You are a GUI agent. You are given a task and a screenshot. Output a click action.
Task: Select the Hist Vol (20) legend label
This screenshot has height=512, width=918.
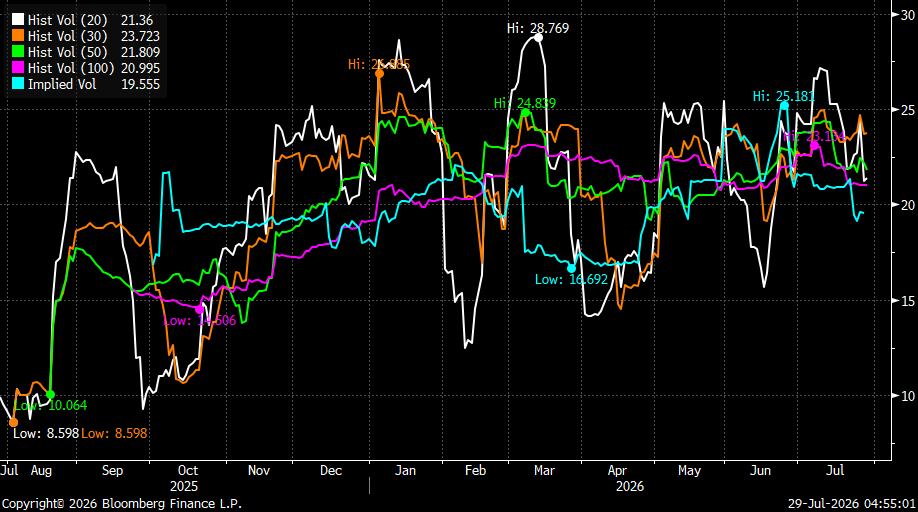(67, 20)
